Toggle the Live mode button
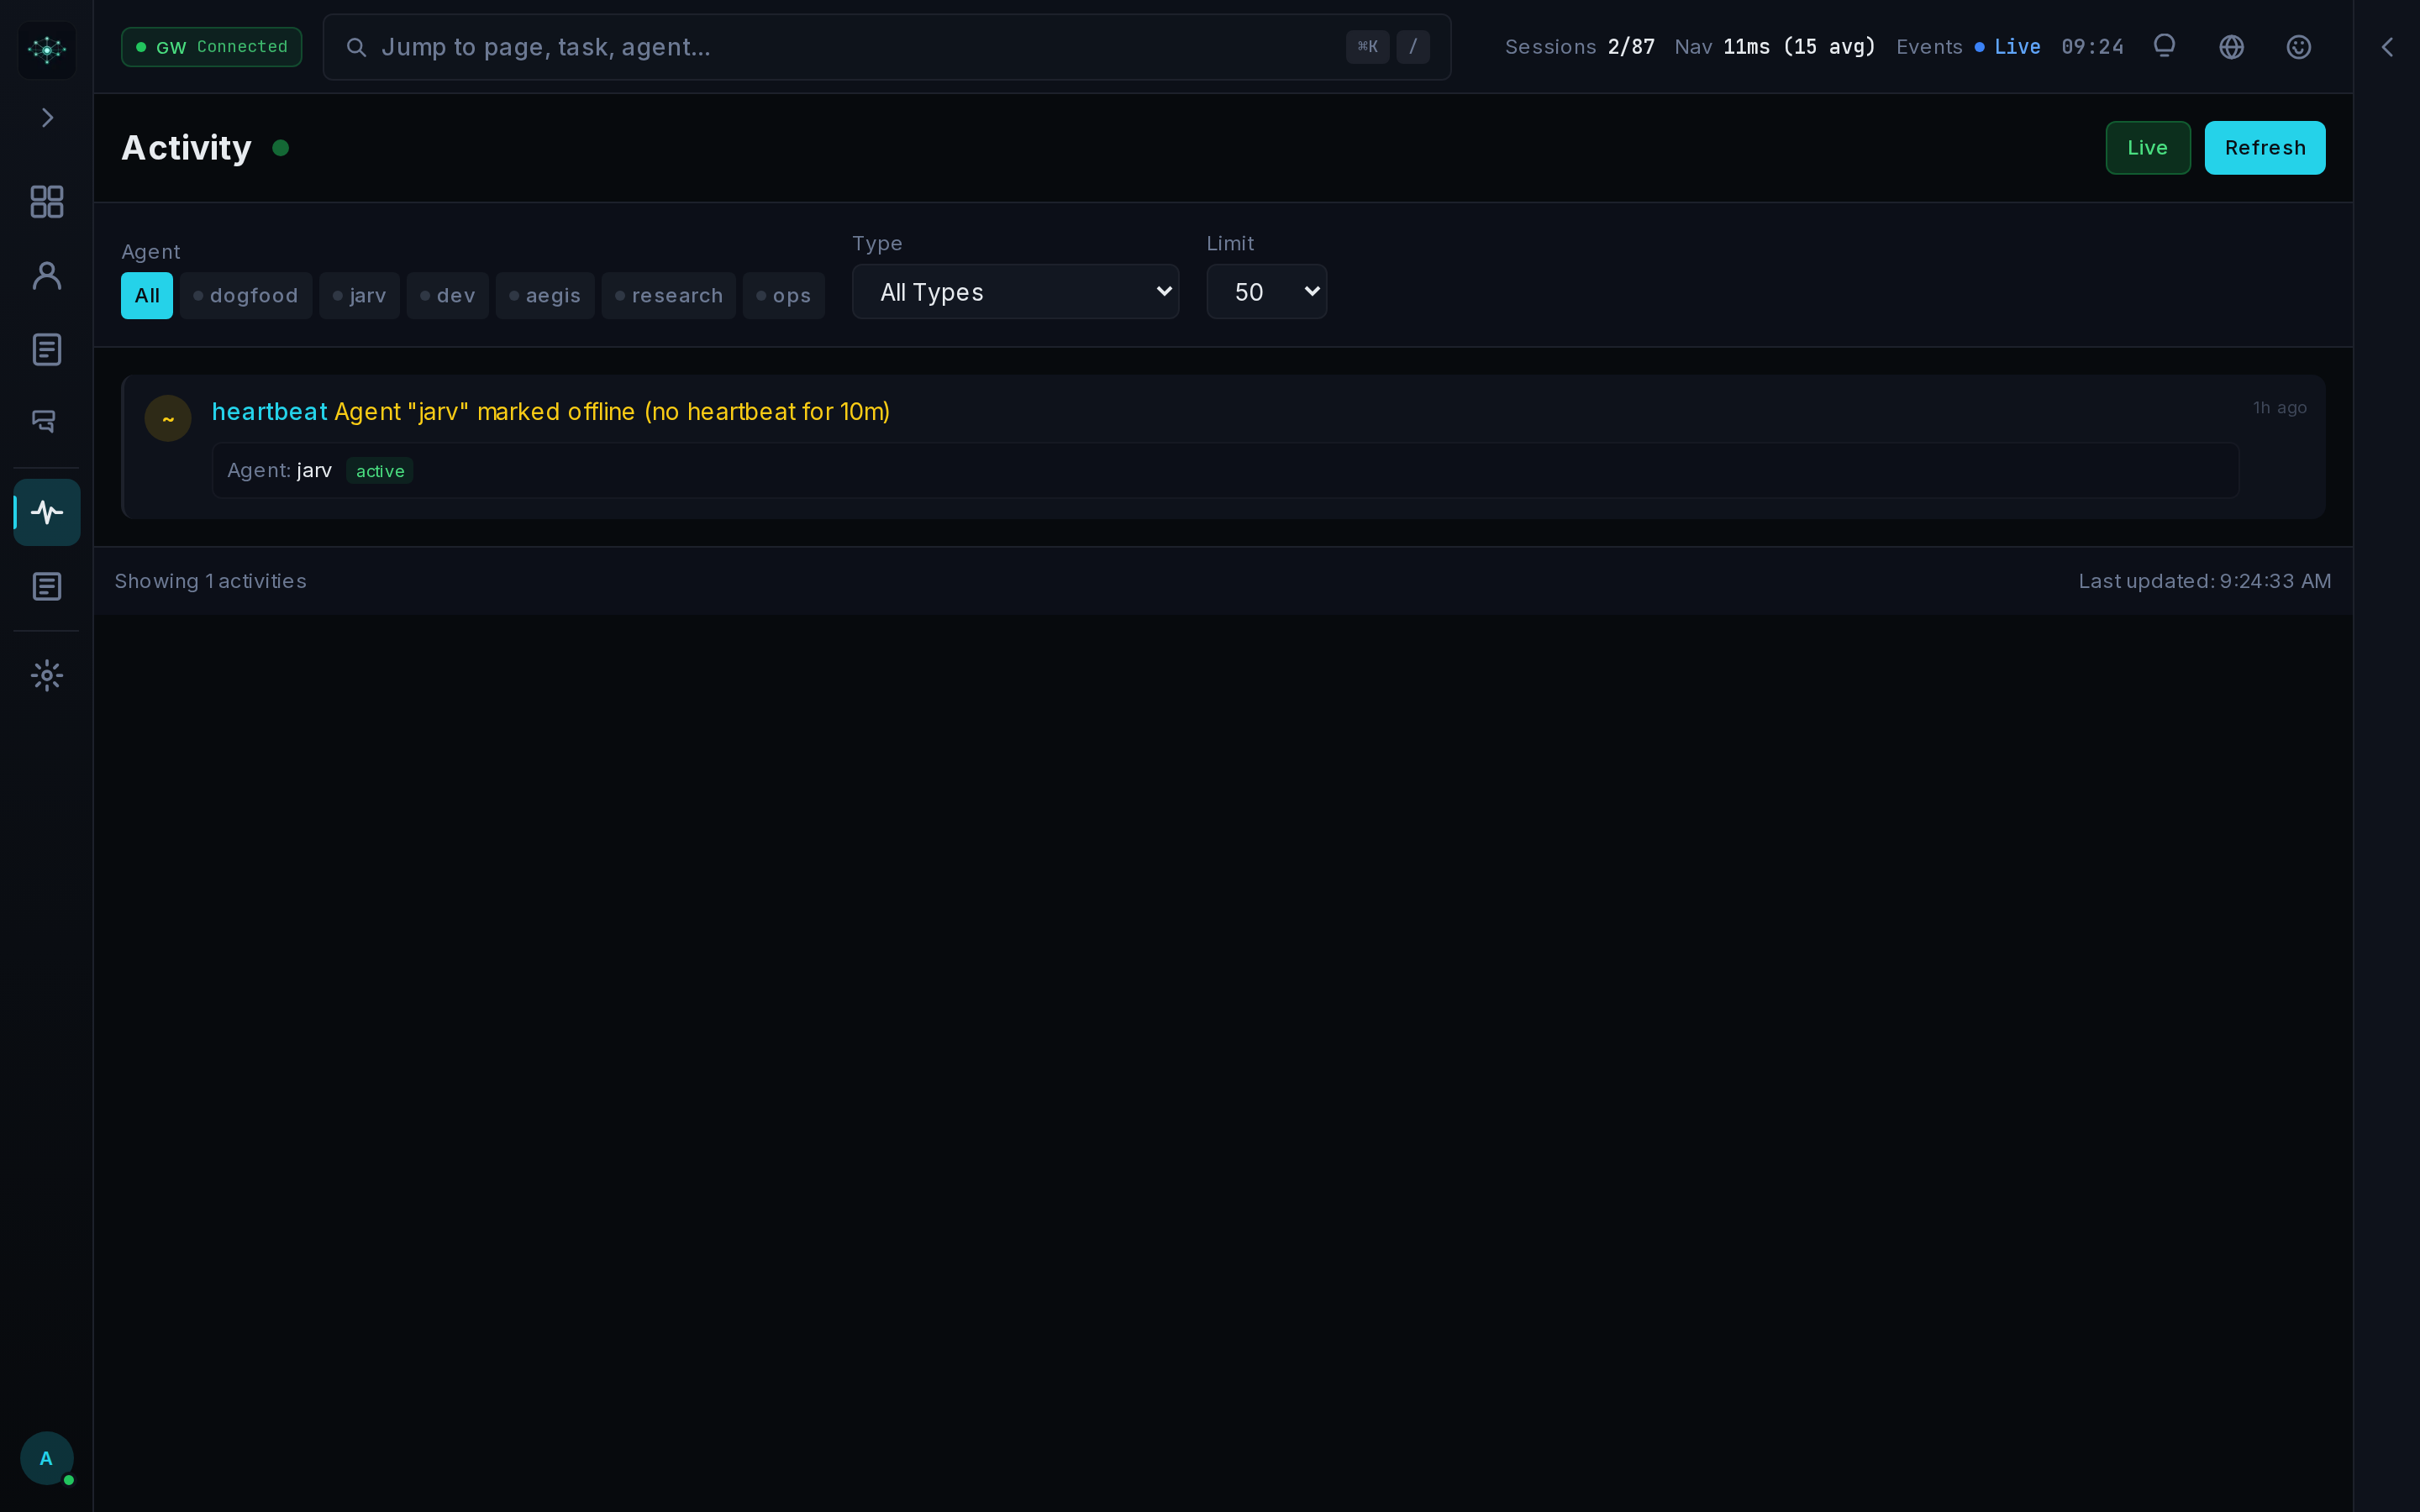The image size is (2420, 1512). (x=2147, y=147)
